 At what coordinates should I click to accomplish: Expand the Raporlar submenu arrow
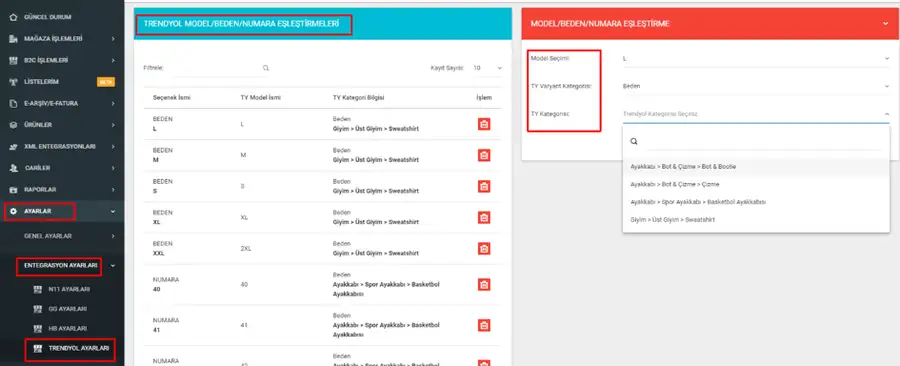point(113,189)
